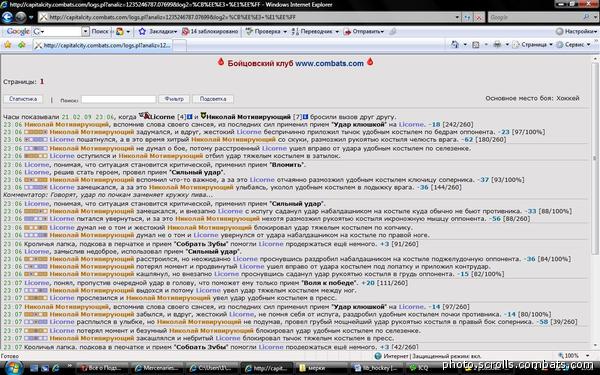Viewport: 600px width, 375px height.
Task: Open the Страница page menu
Action: point(533,45)
